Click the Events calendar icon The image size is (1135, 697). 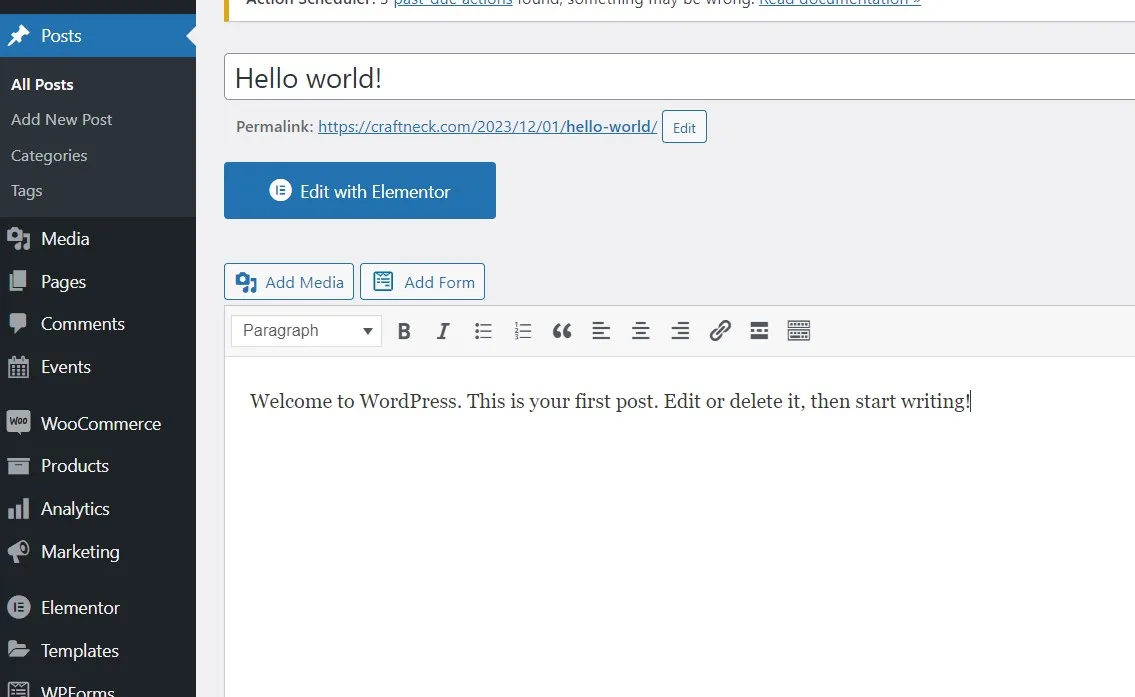tap(19, 367)
